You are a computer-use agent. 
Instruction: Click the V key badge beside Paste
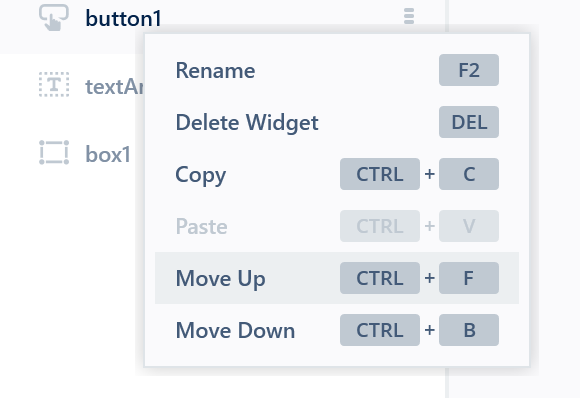(469, 226)
